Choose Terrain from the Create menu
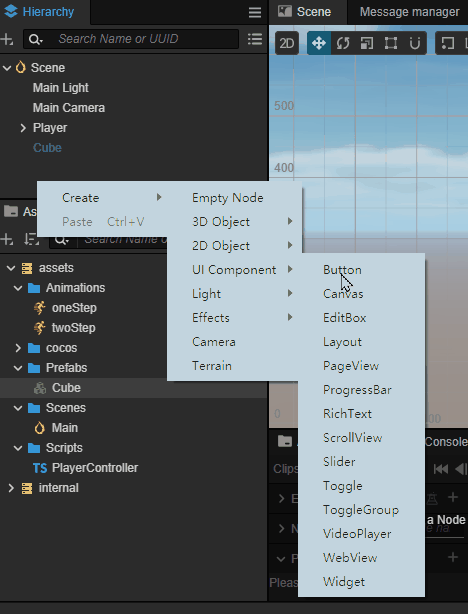 (235, 366)
